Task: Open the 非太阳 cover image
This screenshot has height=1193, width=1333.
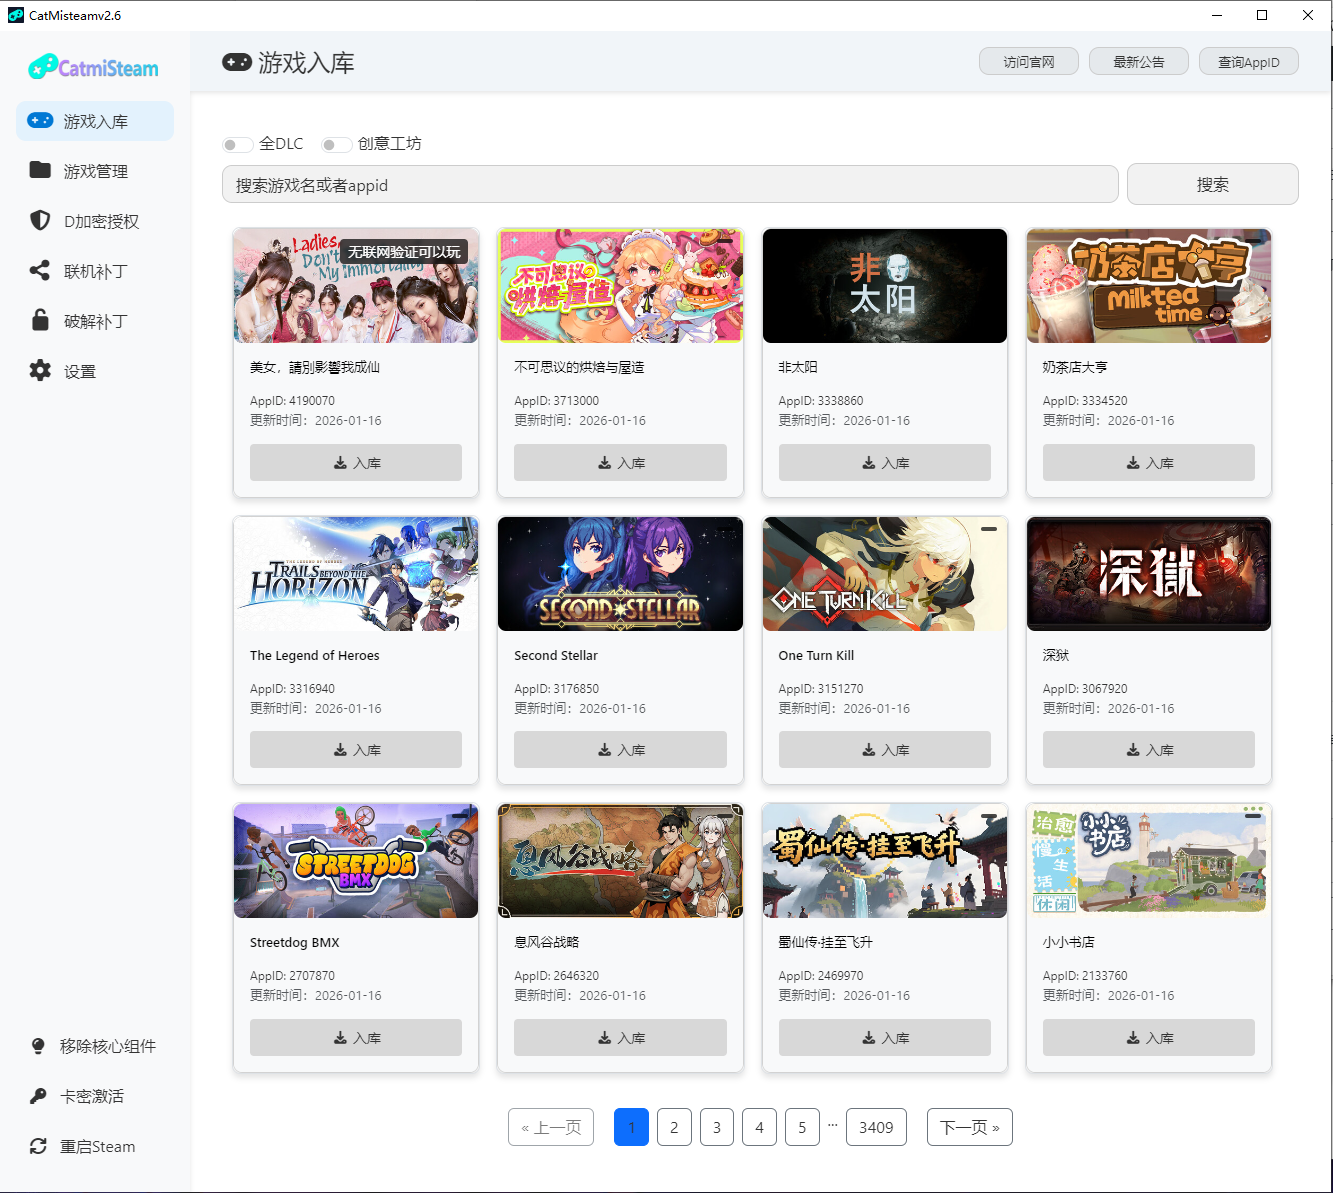Action: (885, 286)
